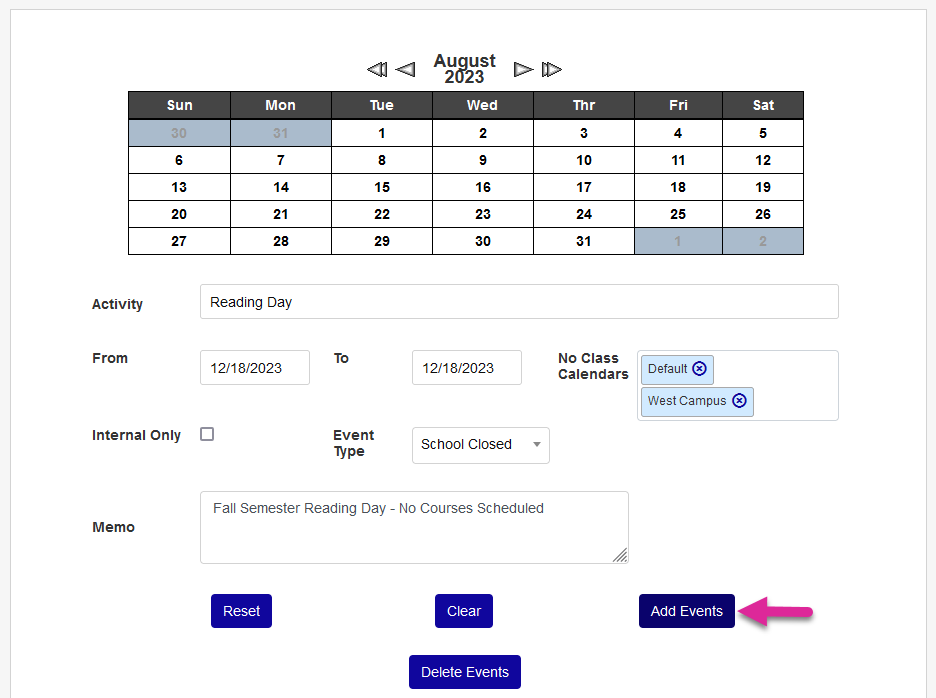Click the Activity text field
936x698 pixels.
pyautogui.click(x=518, y=302)
